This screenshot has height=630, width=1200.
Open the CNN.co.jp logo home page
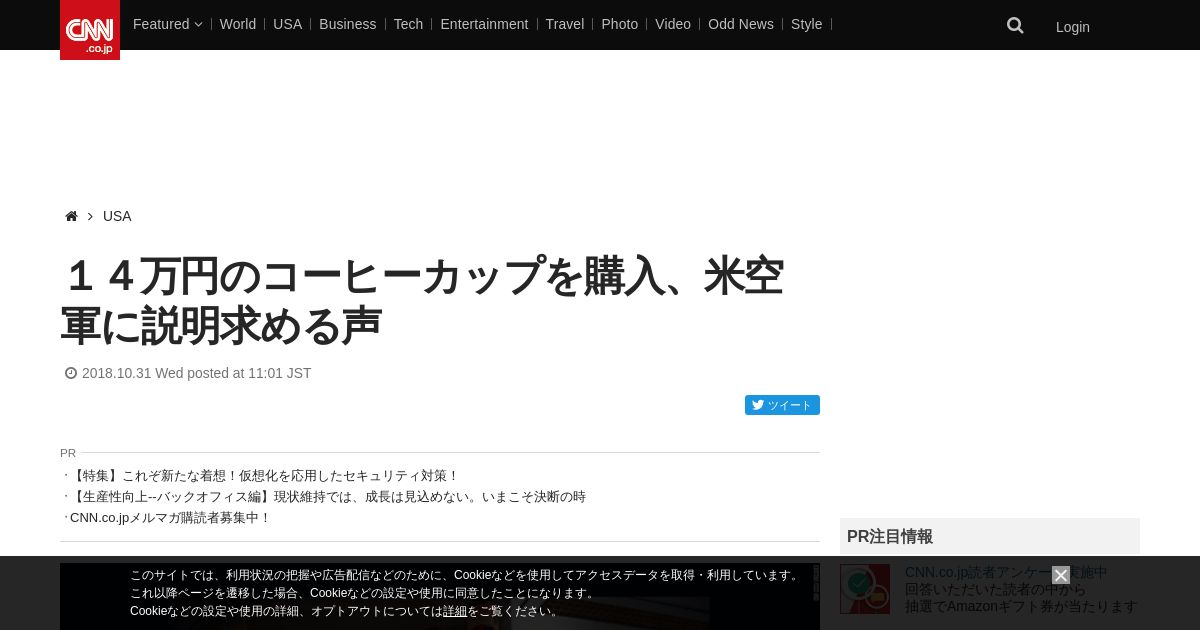(x=90, y=30)
